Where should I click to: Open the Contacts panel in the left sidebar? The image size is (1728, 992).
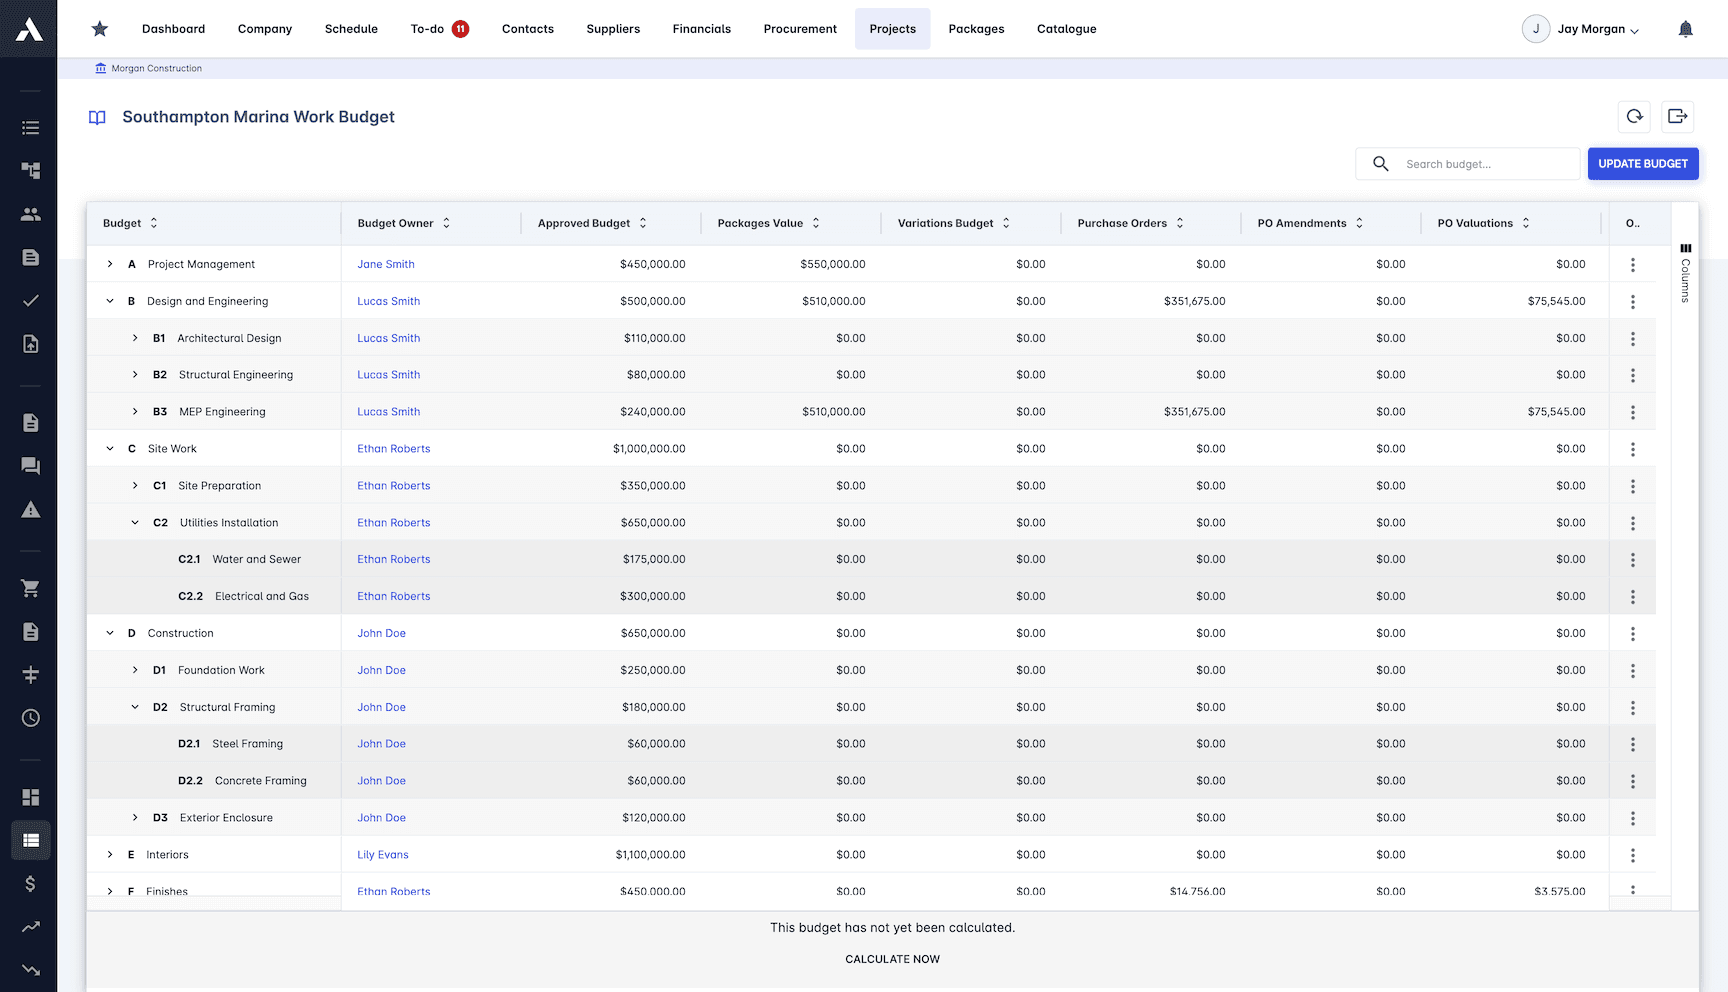pyautogui.click(x=30, y=214)
